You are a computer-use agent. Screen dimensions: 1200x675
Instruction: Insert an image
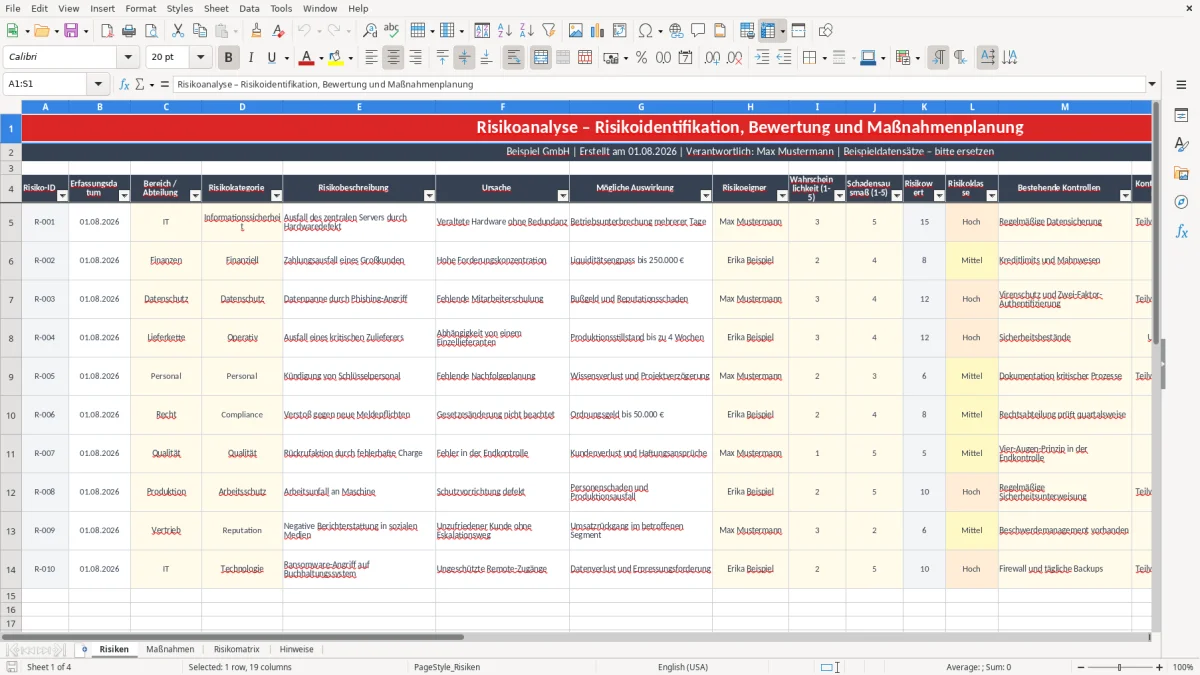click(577, 31)
